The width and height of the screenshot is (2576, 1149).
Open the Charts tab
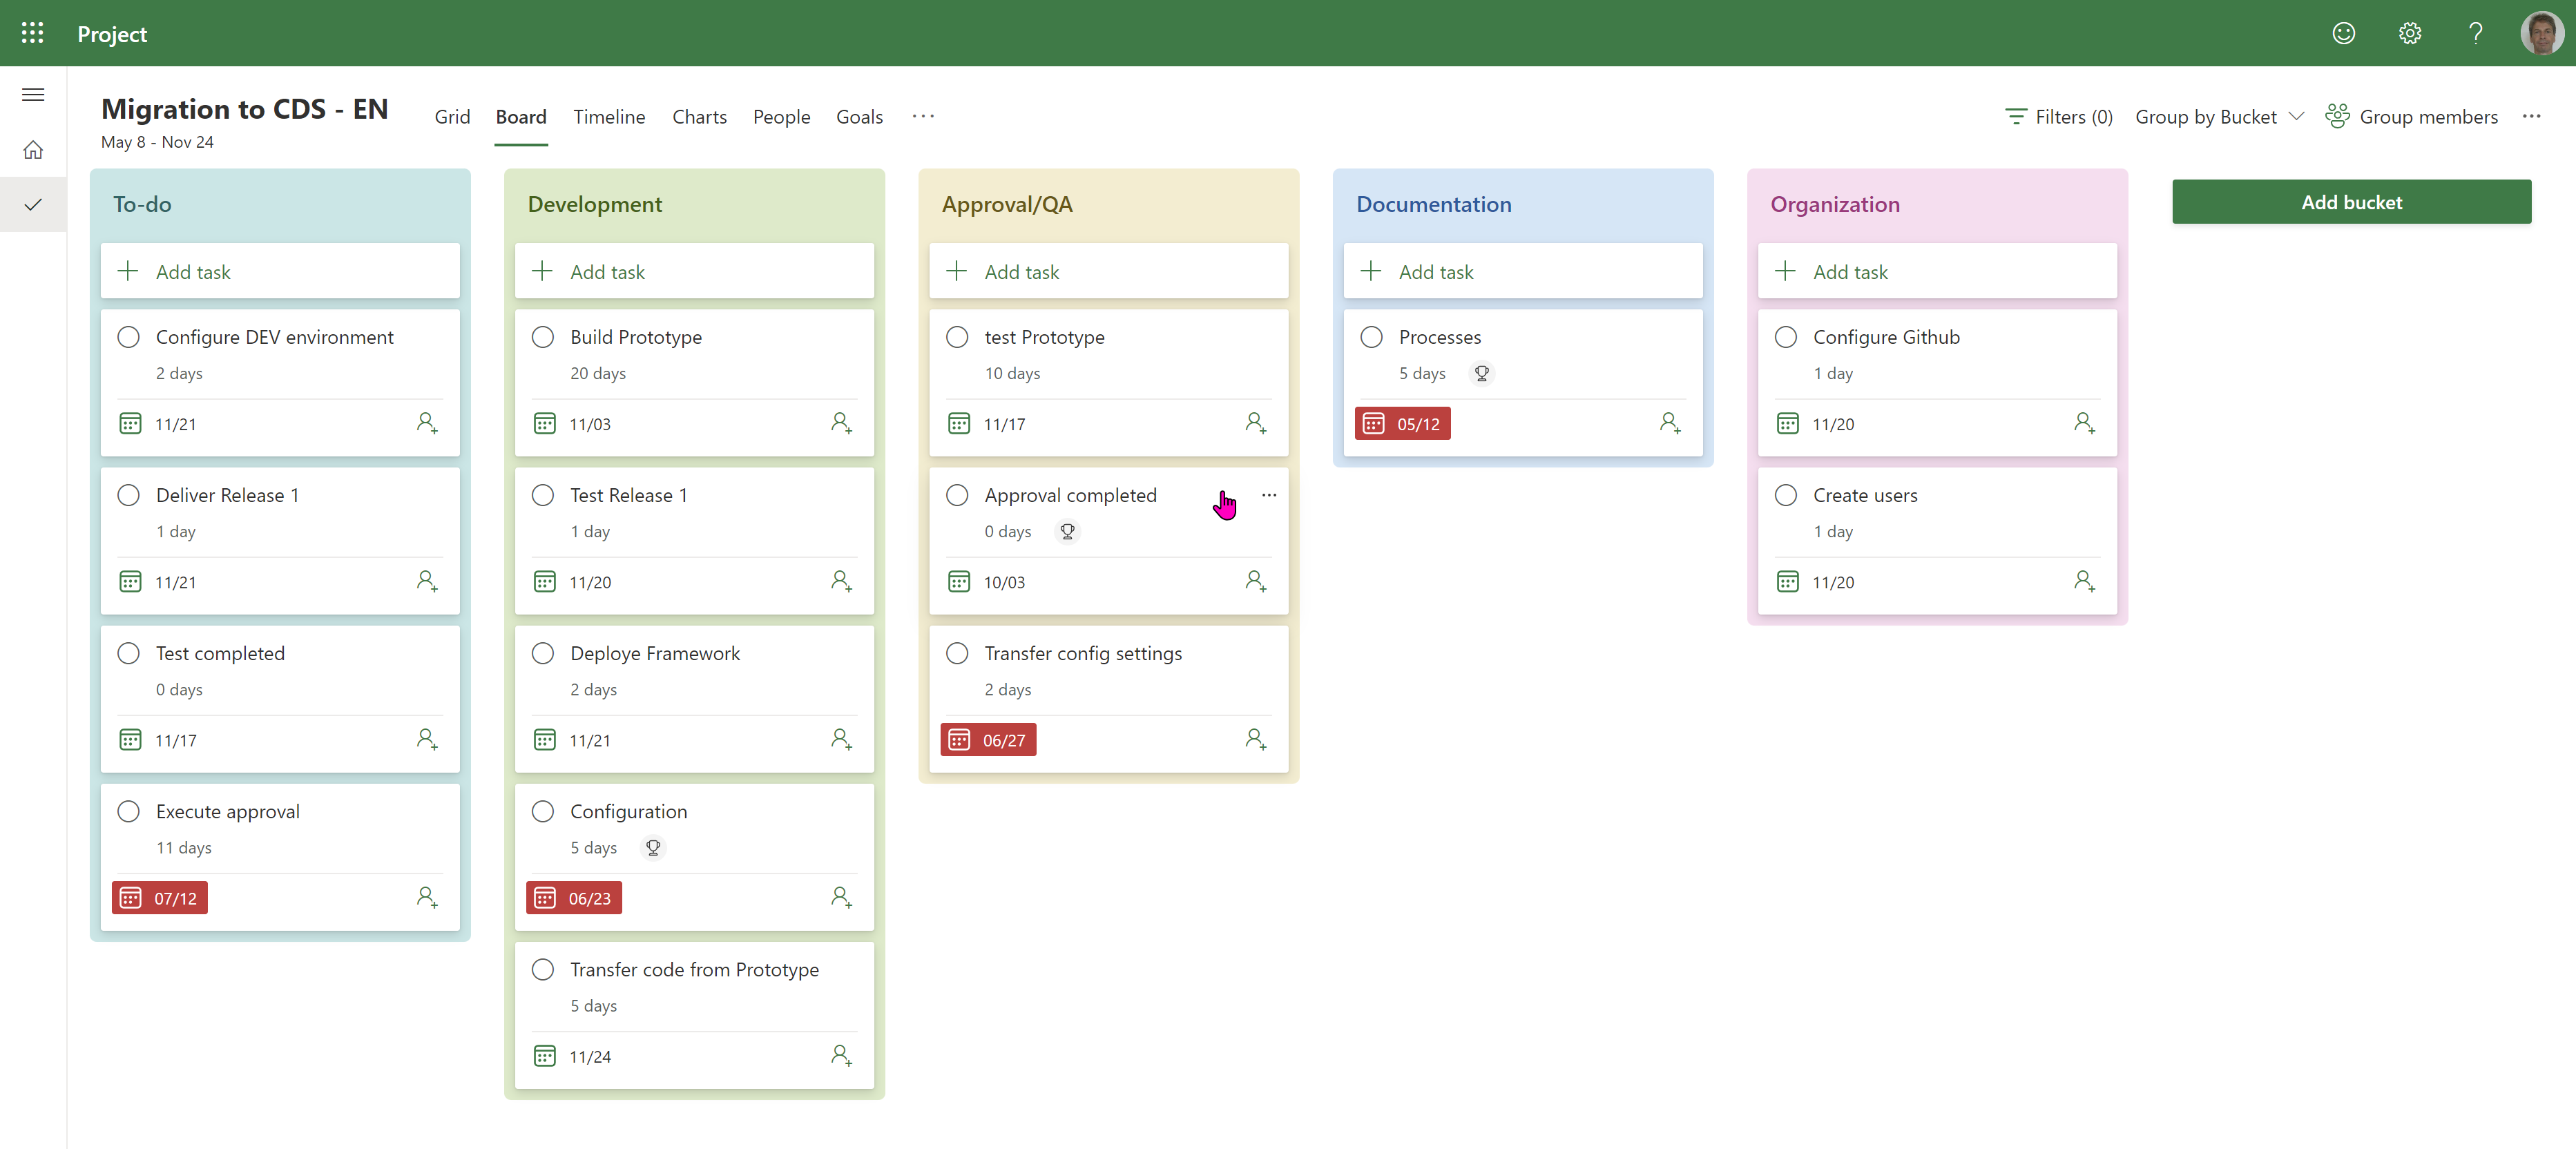click(x=699, y=116)
